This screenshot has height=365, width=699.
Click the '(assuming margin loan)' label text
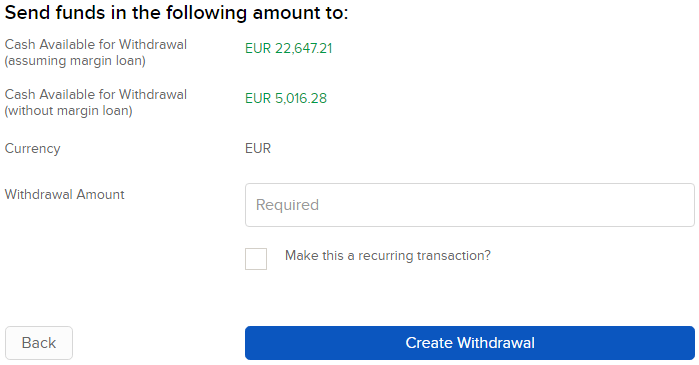click(75, 61)
